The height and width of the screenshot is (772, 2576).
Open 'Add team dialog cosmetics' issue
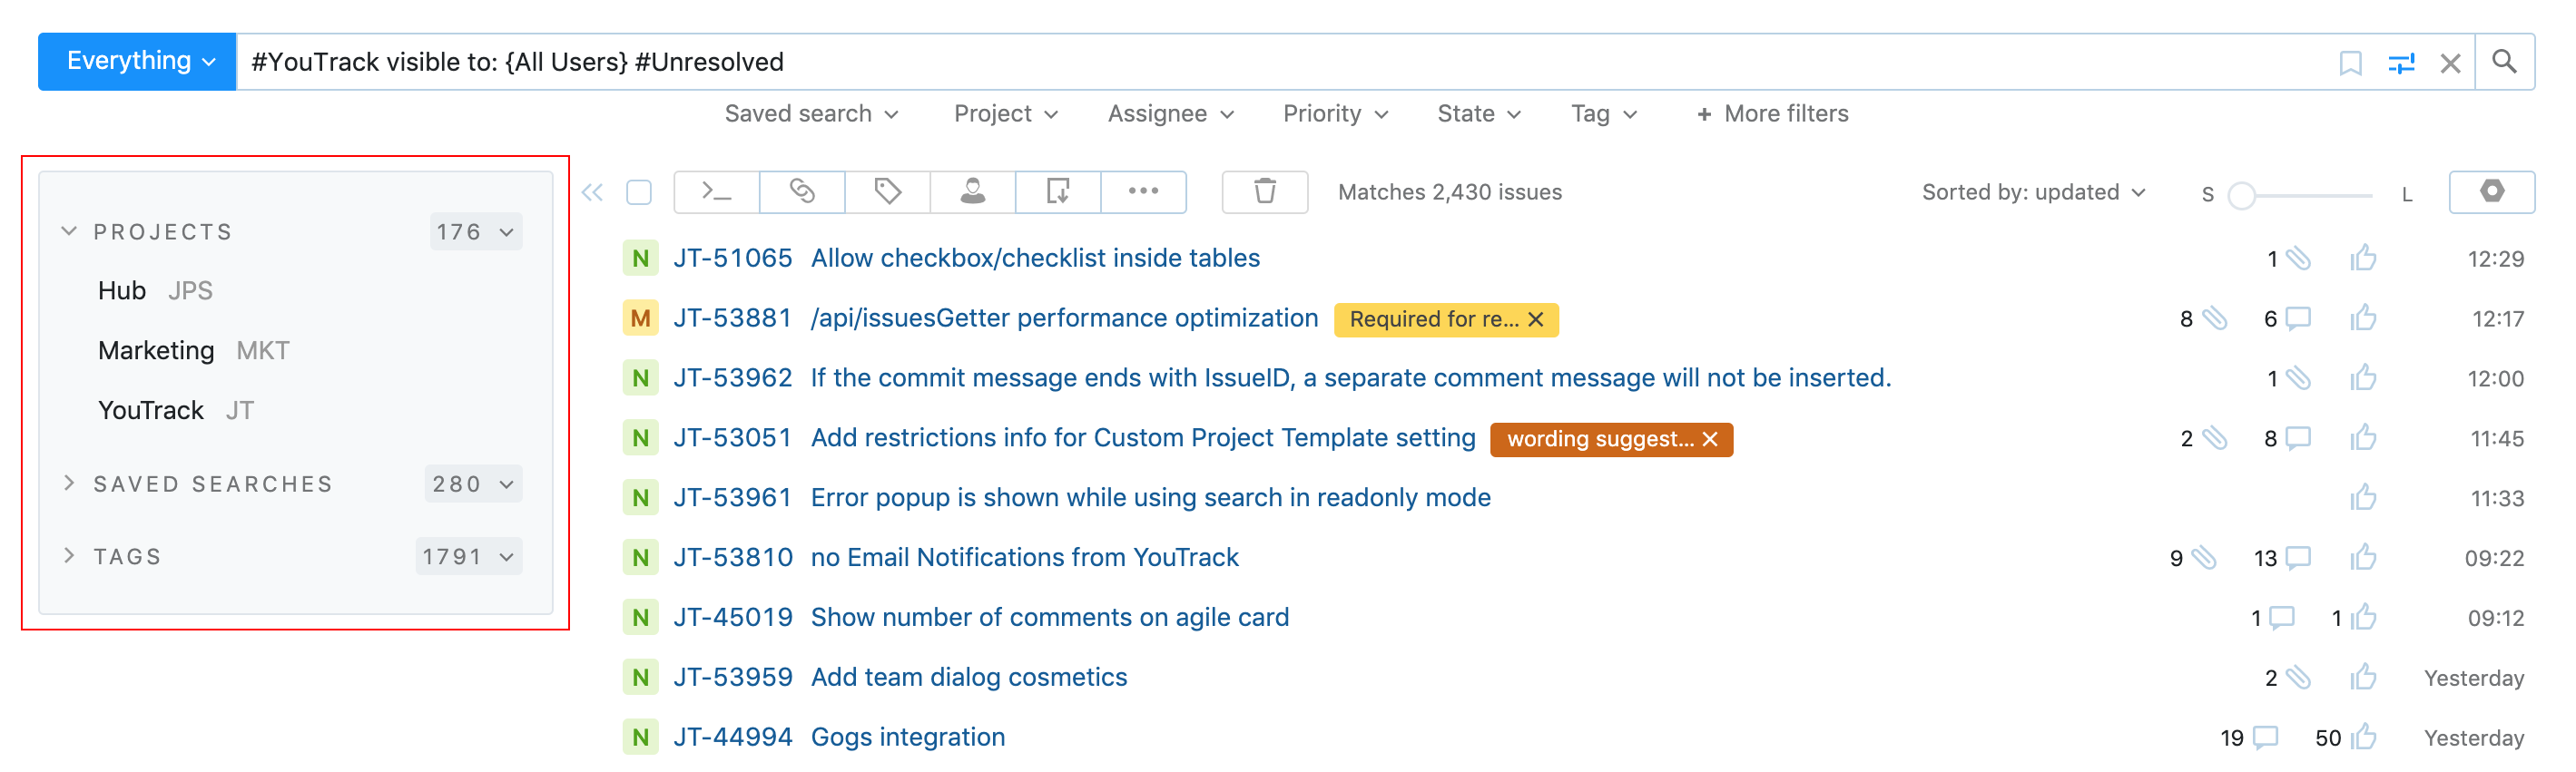point(969,678)
